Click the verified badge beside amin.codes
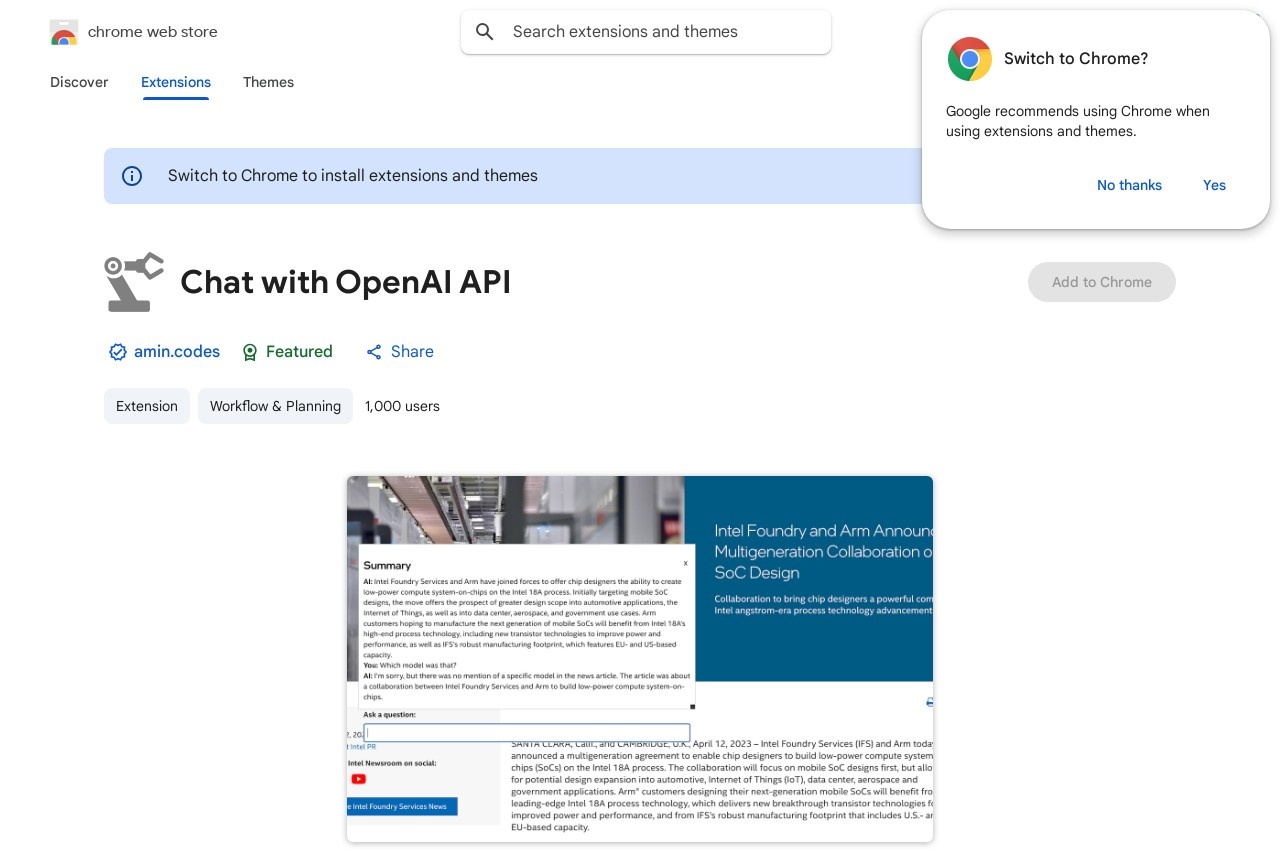The width and height of the screenshot is (1280, 853). tap(118, 352)
